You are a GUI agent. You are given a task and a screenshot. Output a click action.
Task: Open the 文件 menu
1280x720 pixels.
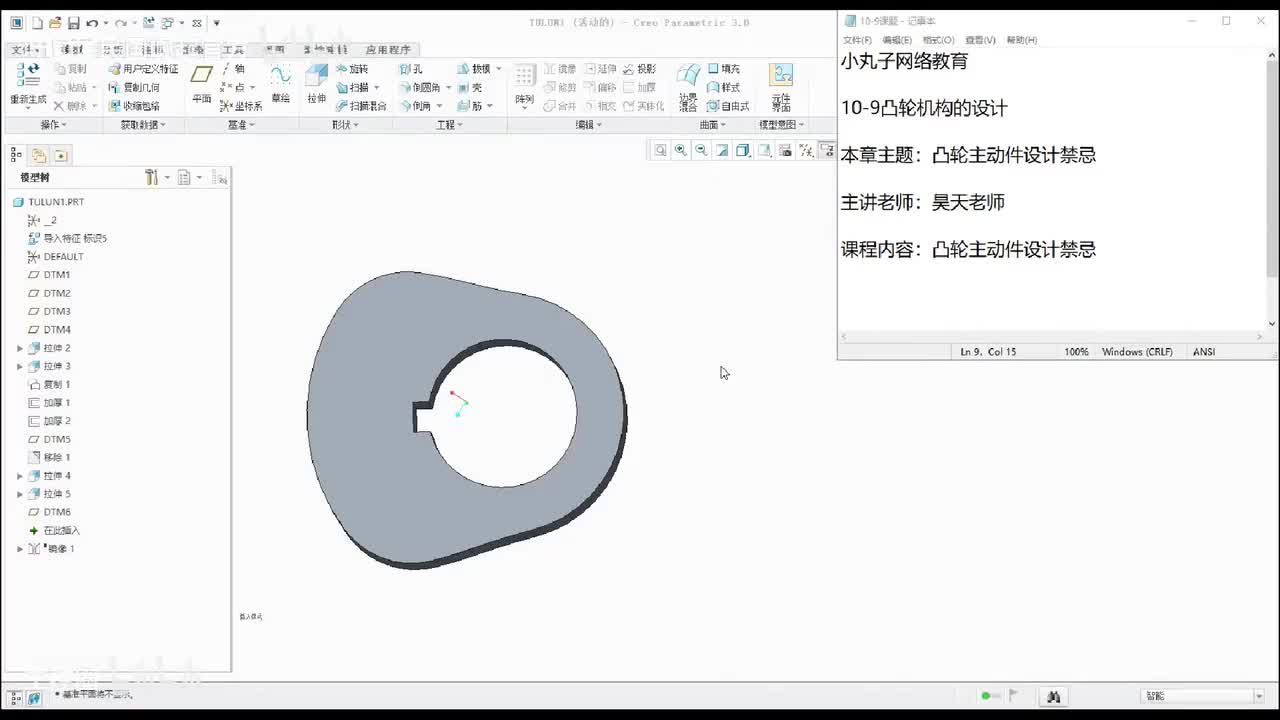pyautogui.click(x=25, y=49)
